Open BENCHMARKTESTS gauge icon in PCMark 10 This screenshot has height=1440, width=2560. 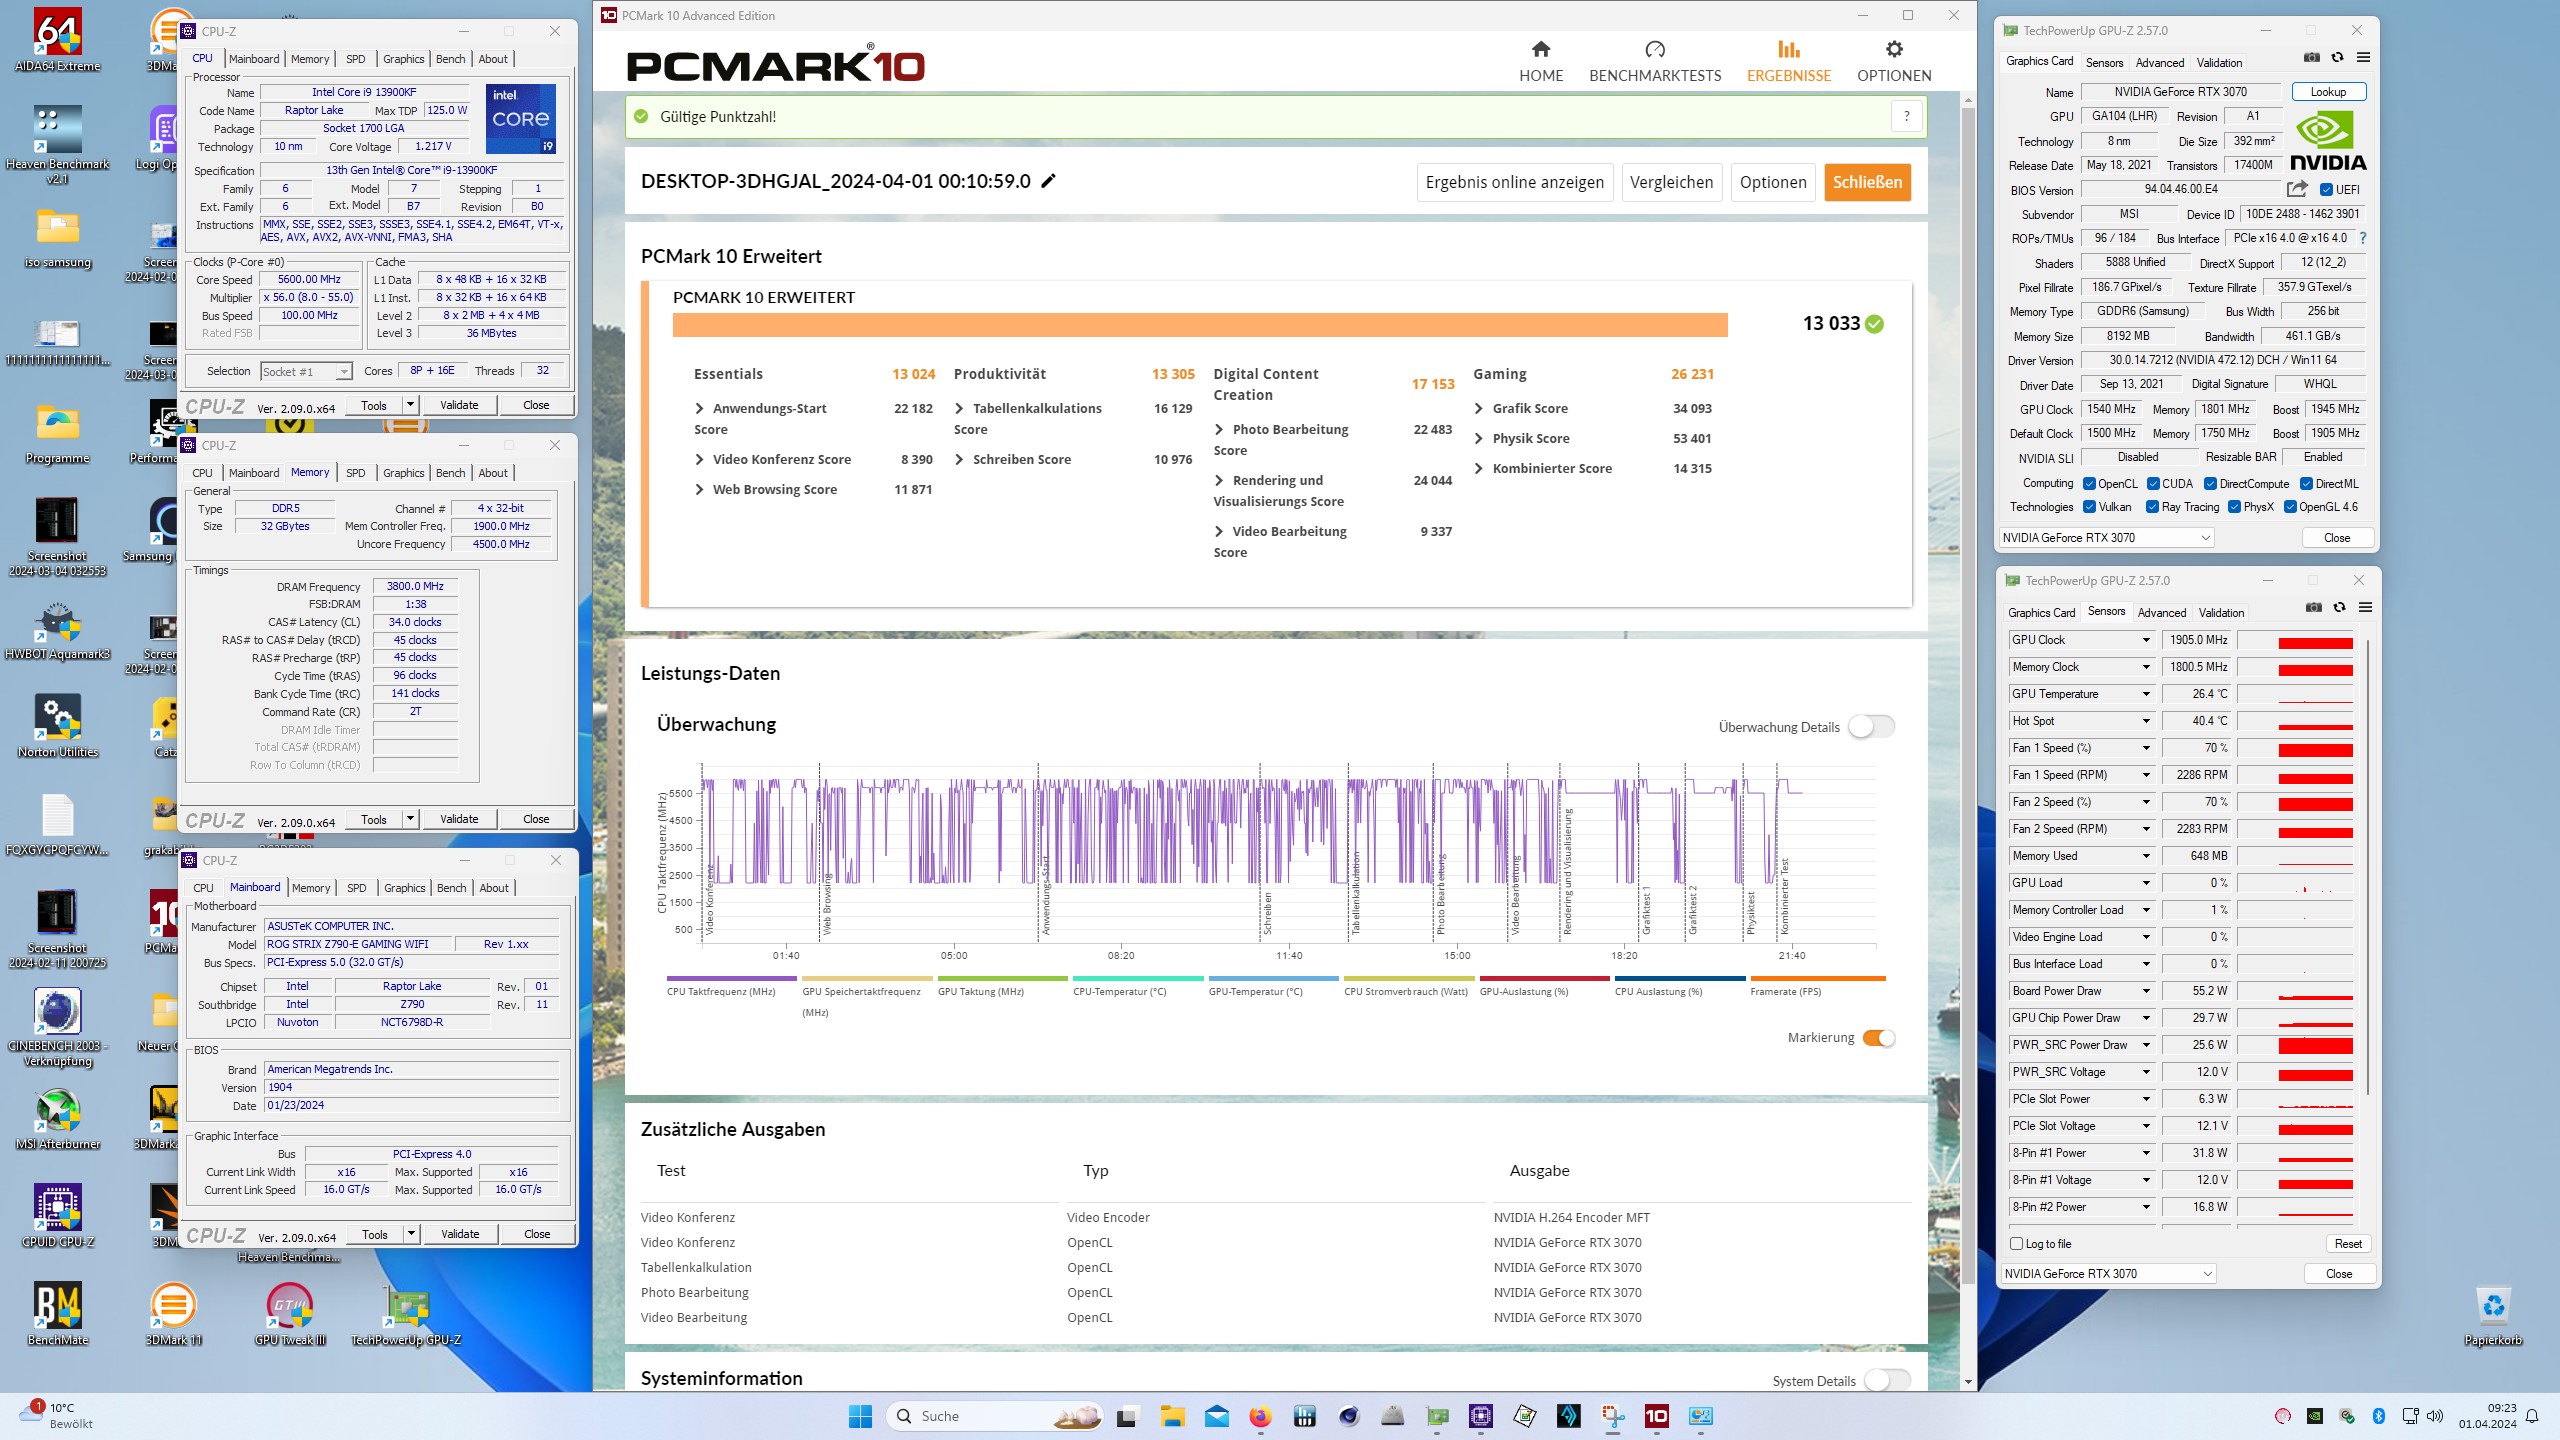pyautogui.click(x=1655, y=49)
